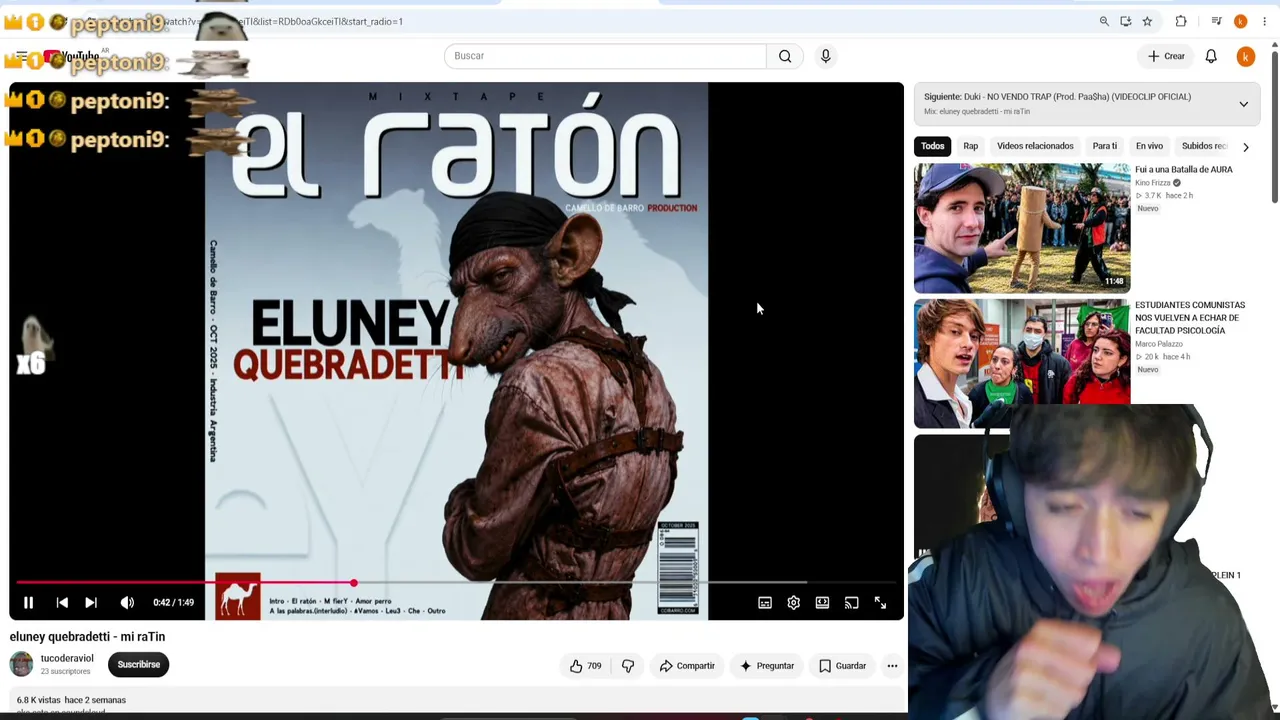The height and width of the screenshot is (720, 1280).
Task: Open the Crear create menu
Action: (1166, 56)
